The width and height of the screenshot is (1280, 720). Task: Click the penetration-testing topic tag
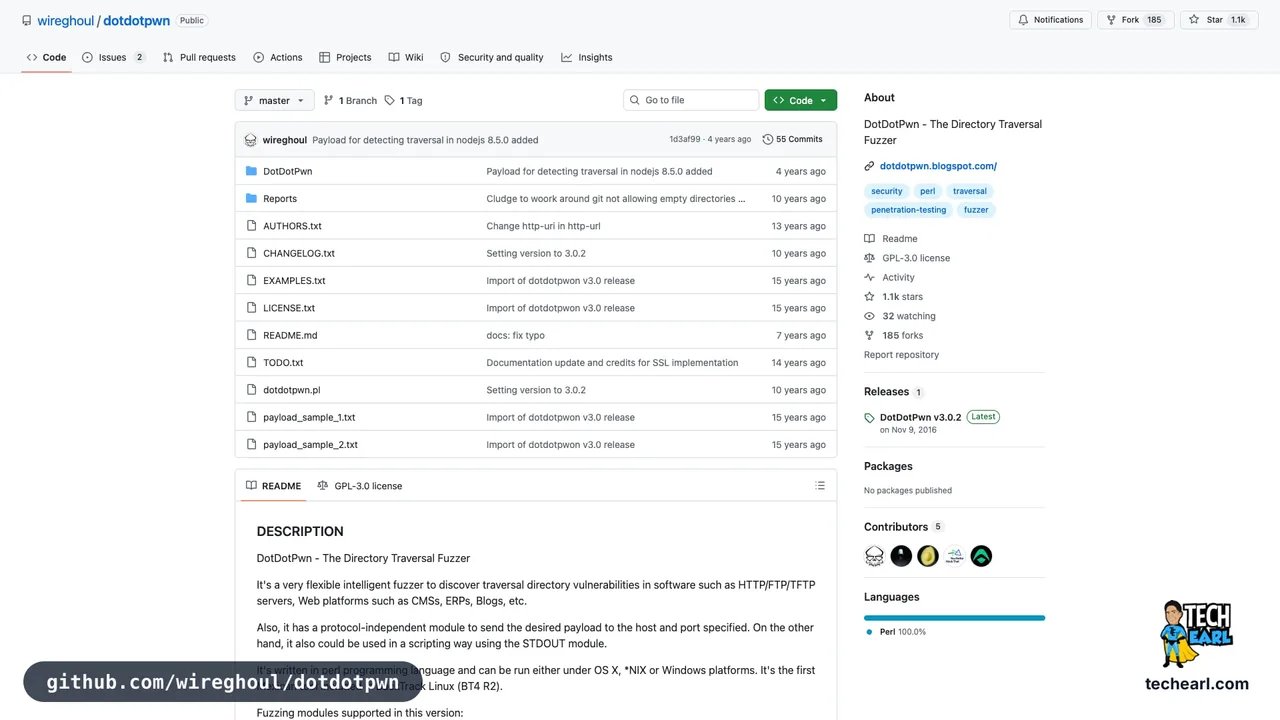coord(908,210)
